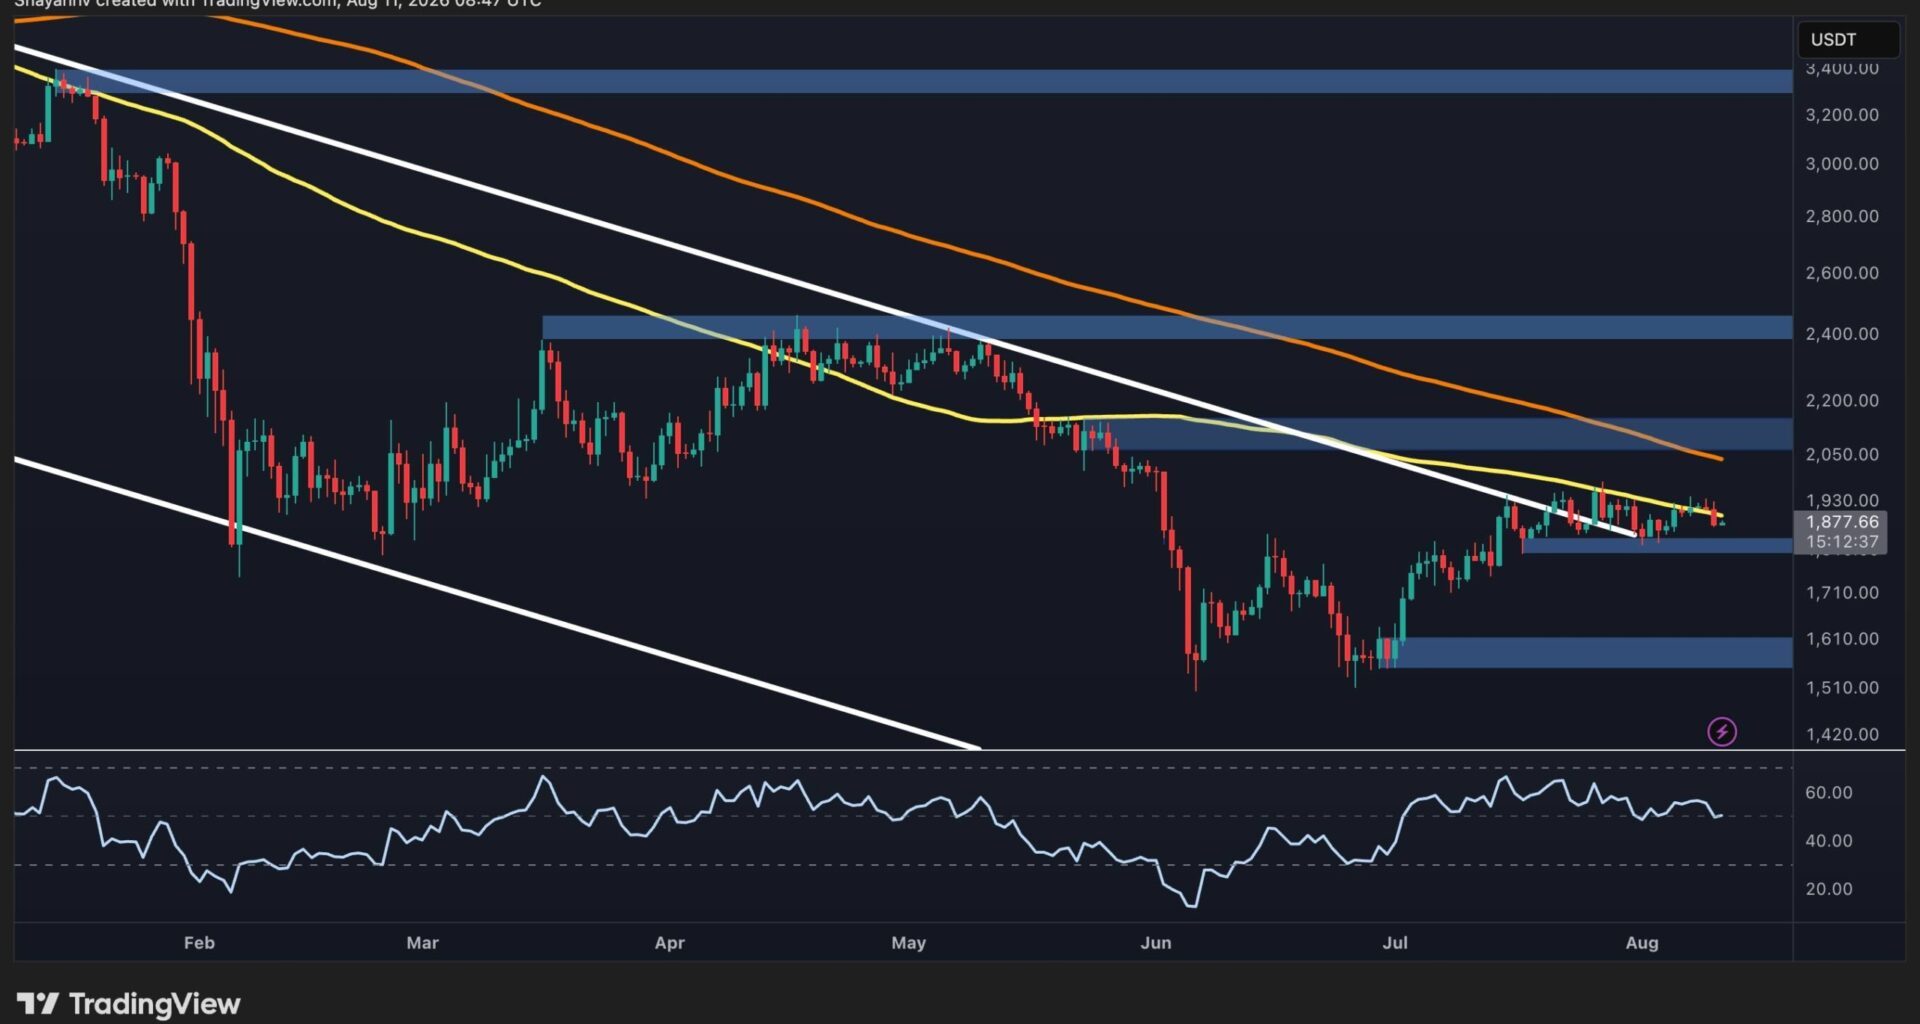Viewport: 1920px width, 1024px height.
Task: Click the 3,000.00 price axis label
Action: click(1841, 164)
